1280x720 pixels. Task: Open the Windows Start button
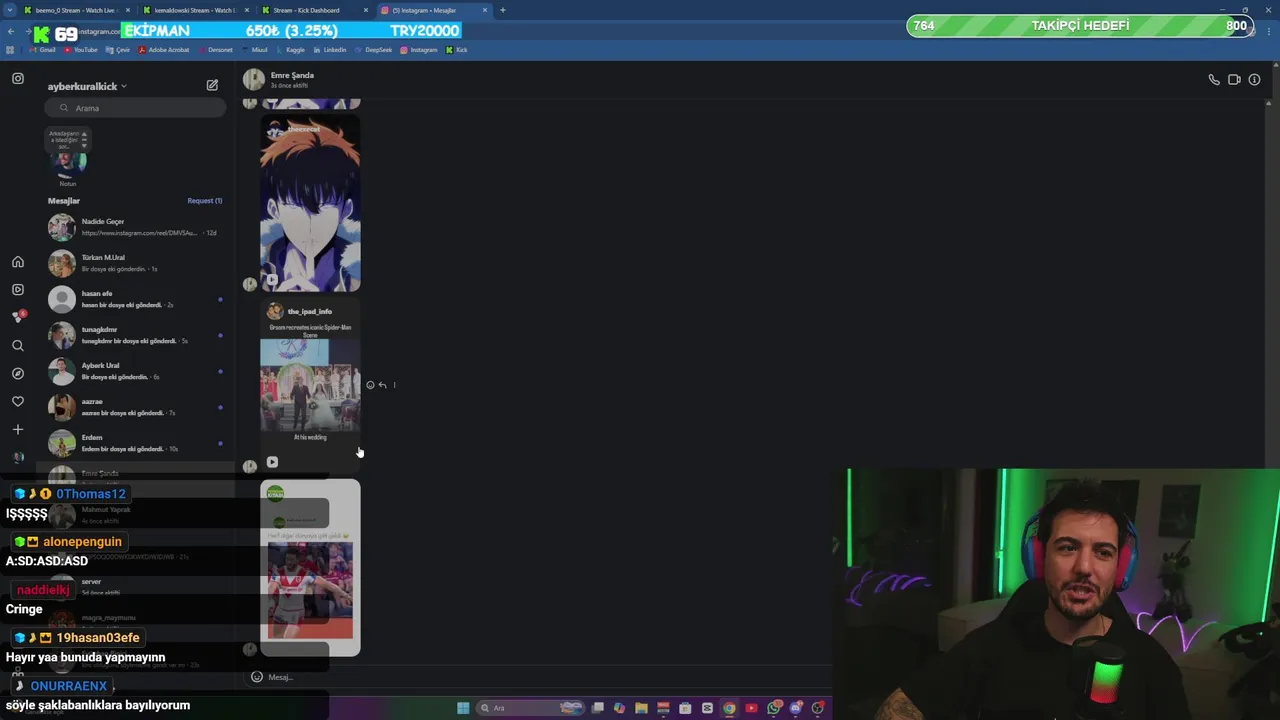click(x=463, y=708)
